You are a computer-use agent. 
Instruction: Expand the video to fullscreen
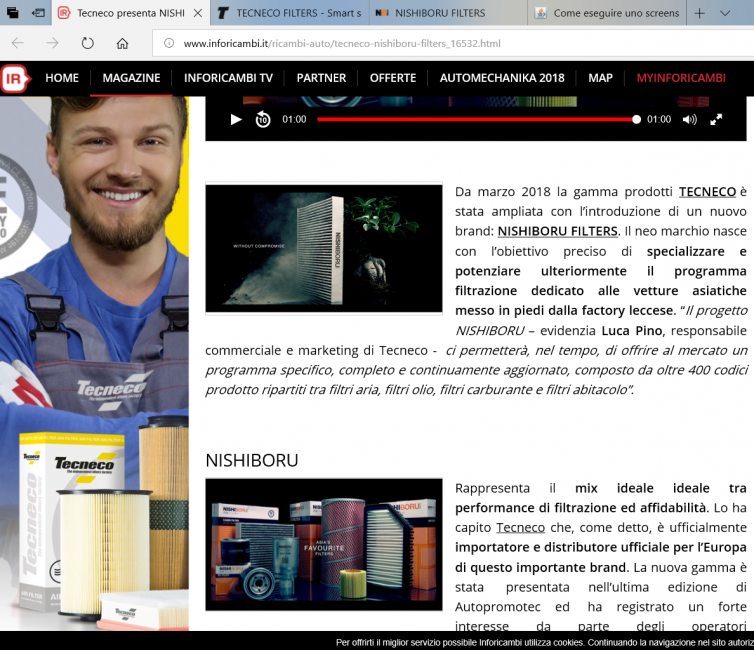pyautogui.click(x=716, y=119)
